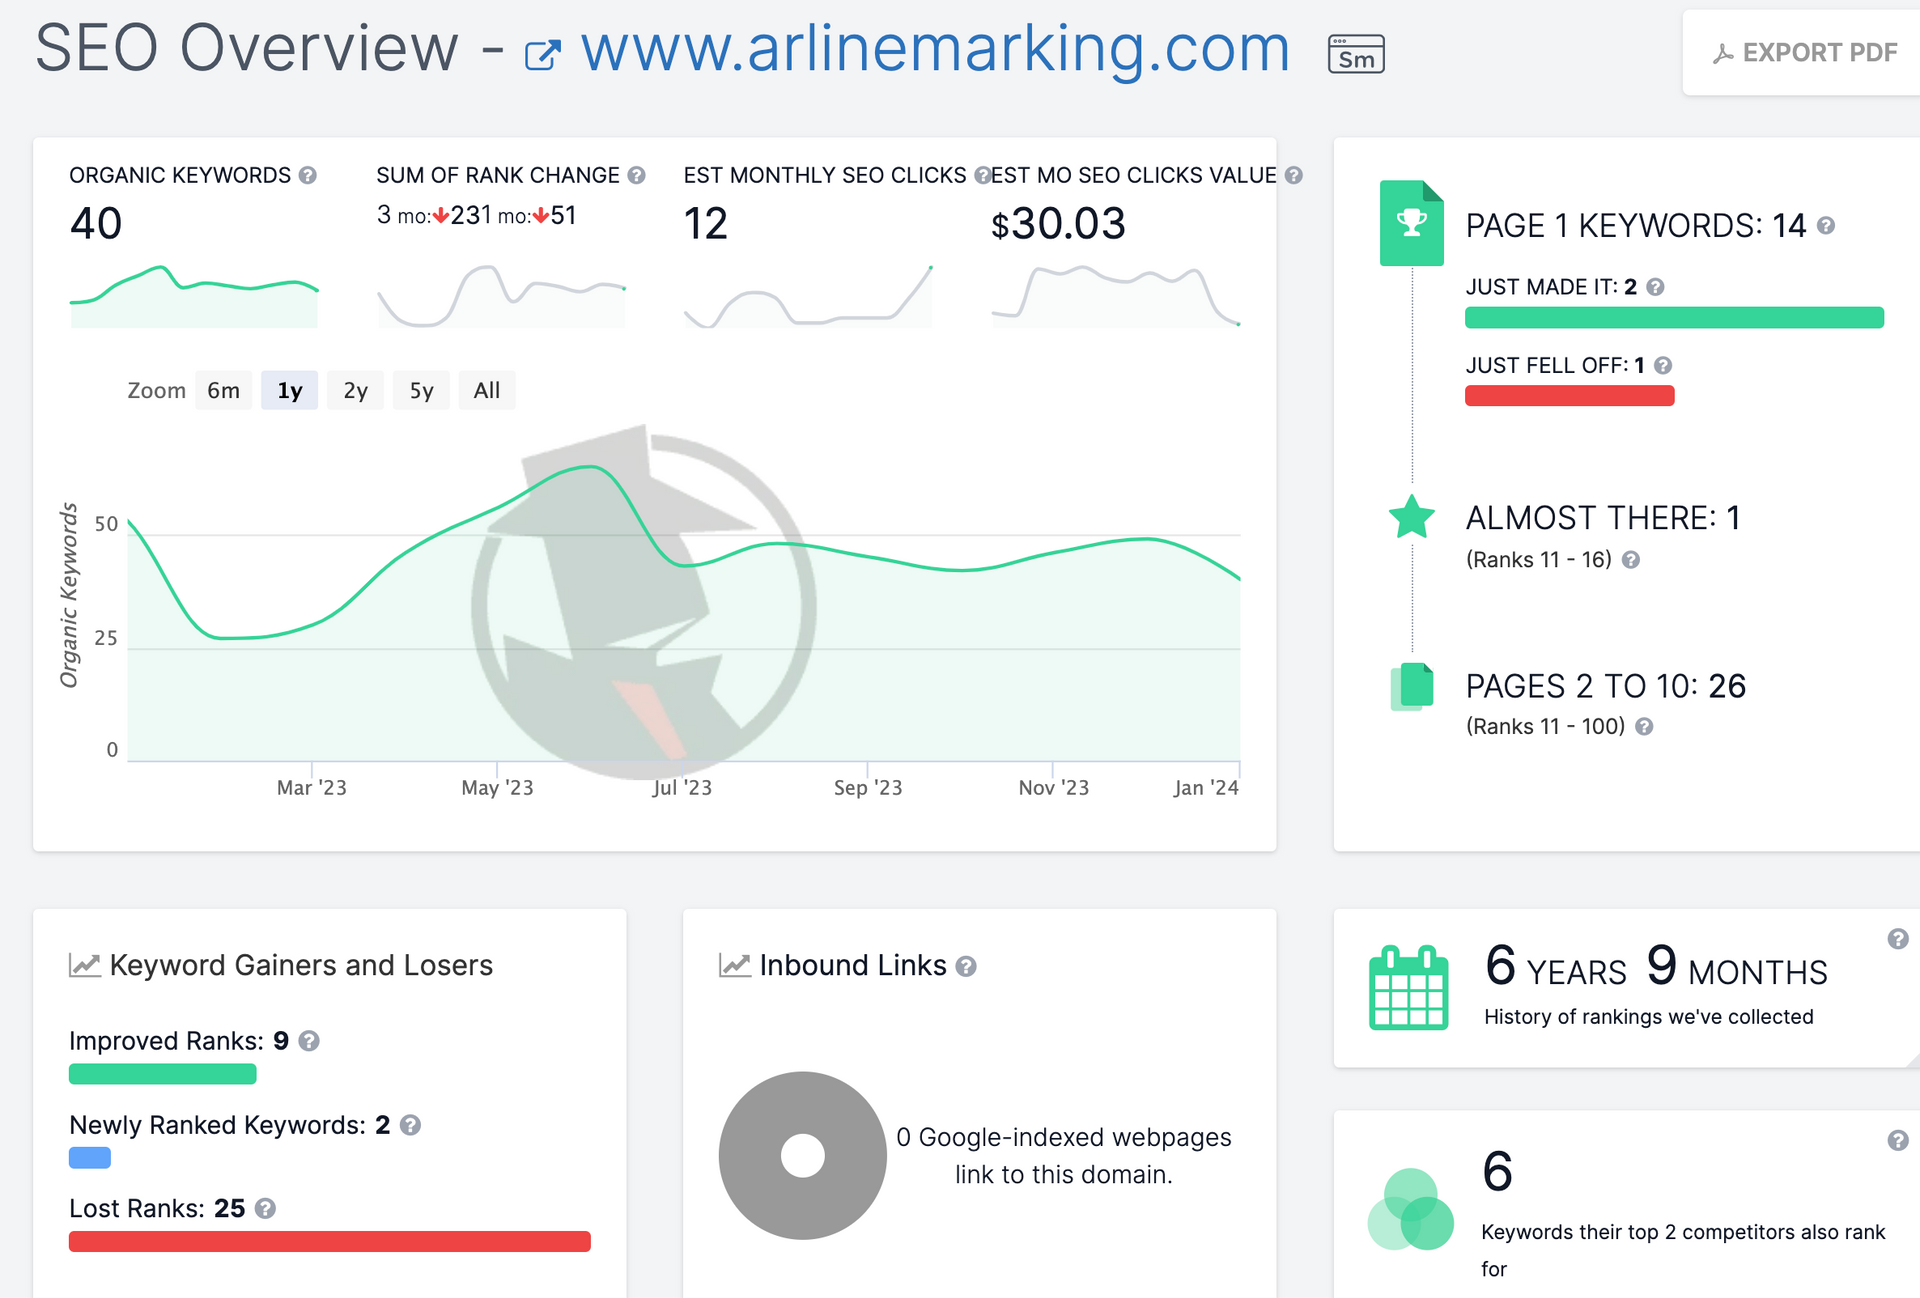The height and width of the screenshot is (1298, 1920).
Task: Click the Sm browser badge icon
Action: click(1356, 54)
